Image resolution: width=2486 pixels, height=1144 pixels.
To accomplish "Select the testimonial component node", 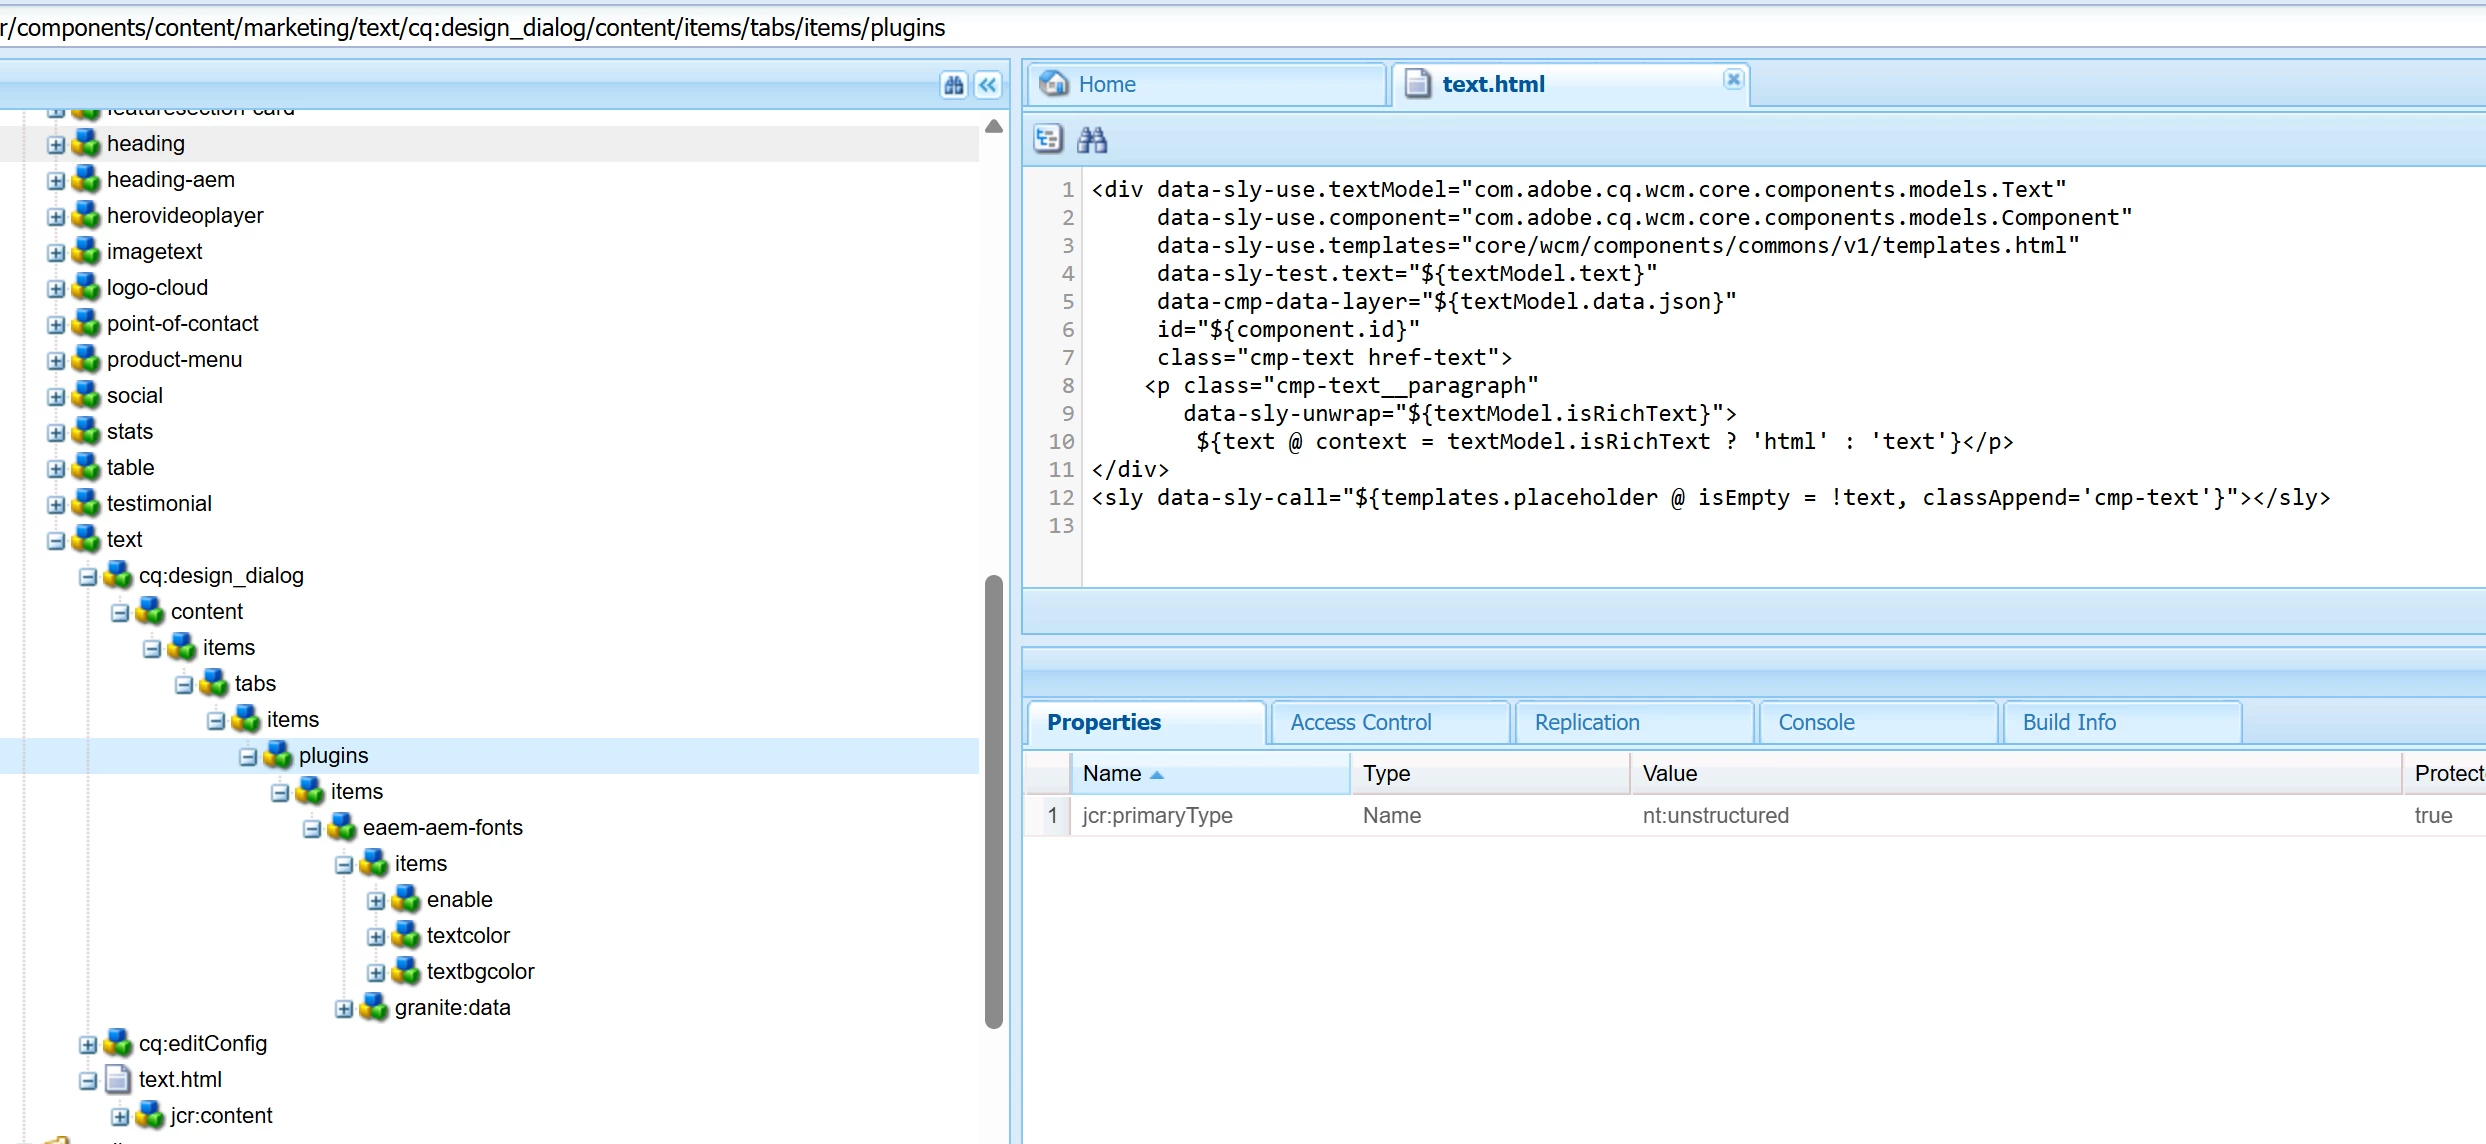I will click(x=159, y=503).
